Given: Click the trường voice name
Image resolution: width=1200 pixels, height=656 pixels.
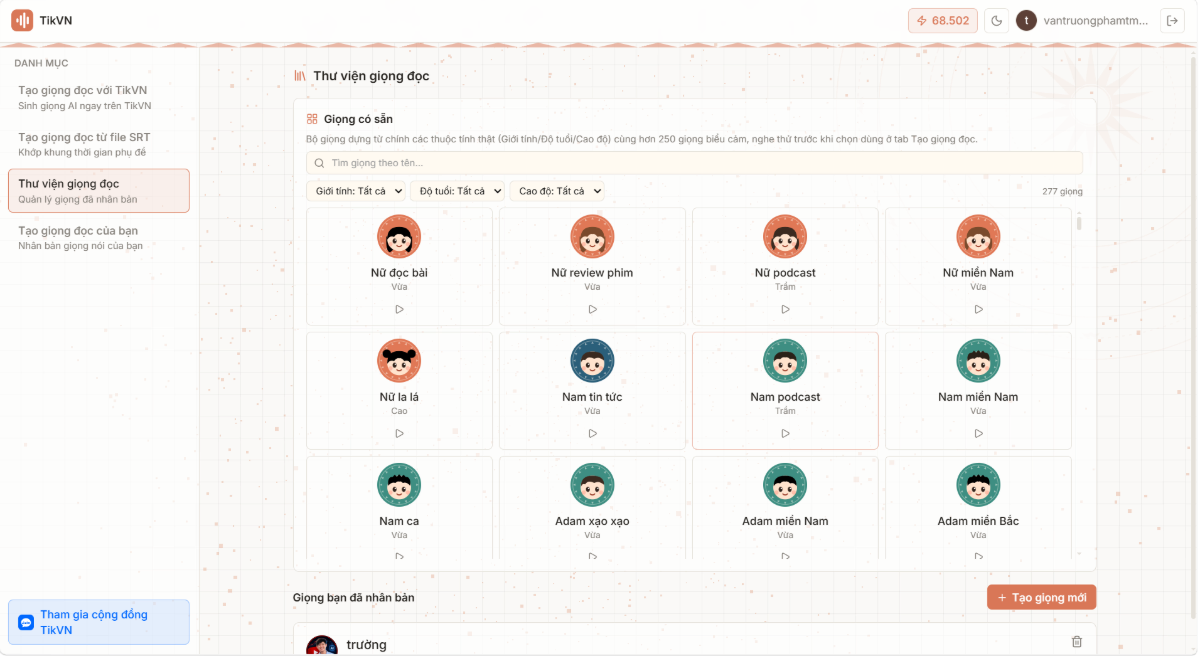Looking at the screenshot, I should [366, 645].
